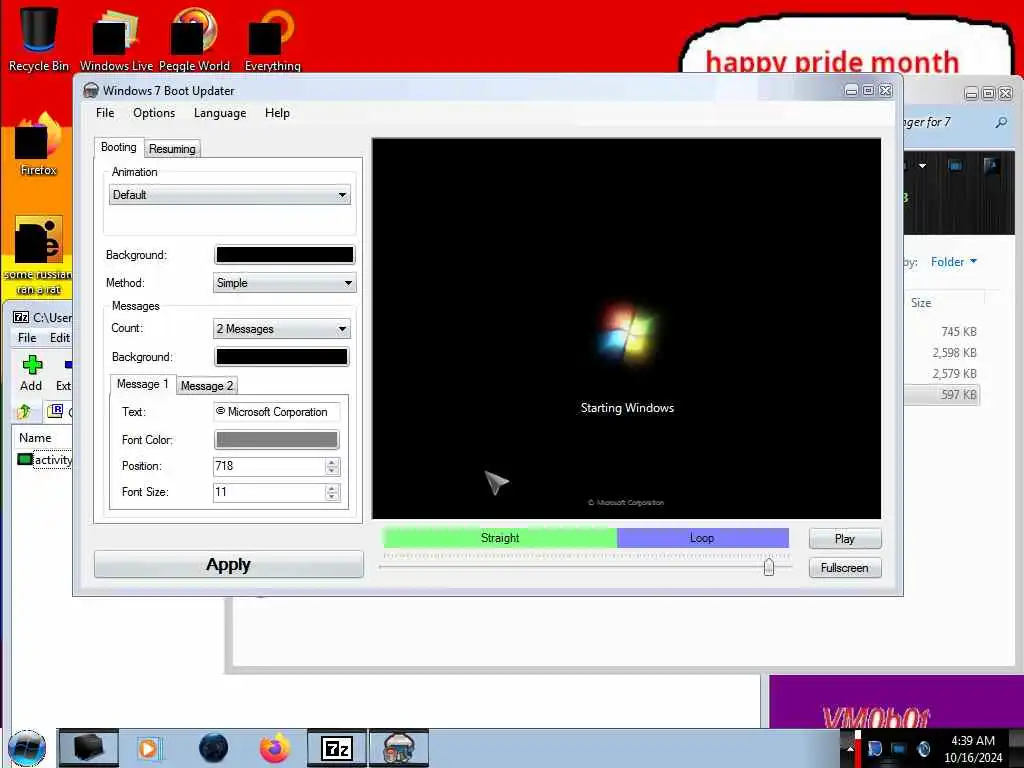Screen dimensions: 1024x768
Task: Select the Peggle World desktop icon
Action: tap(194, 38)
